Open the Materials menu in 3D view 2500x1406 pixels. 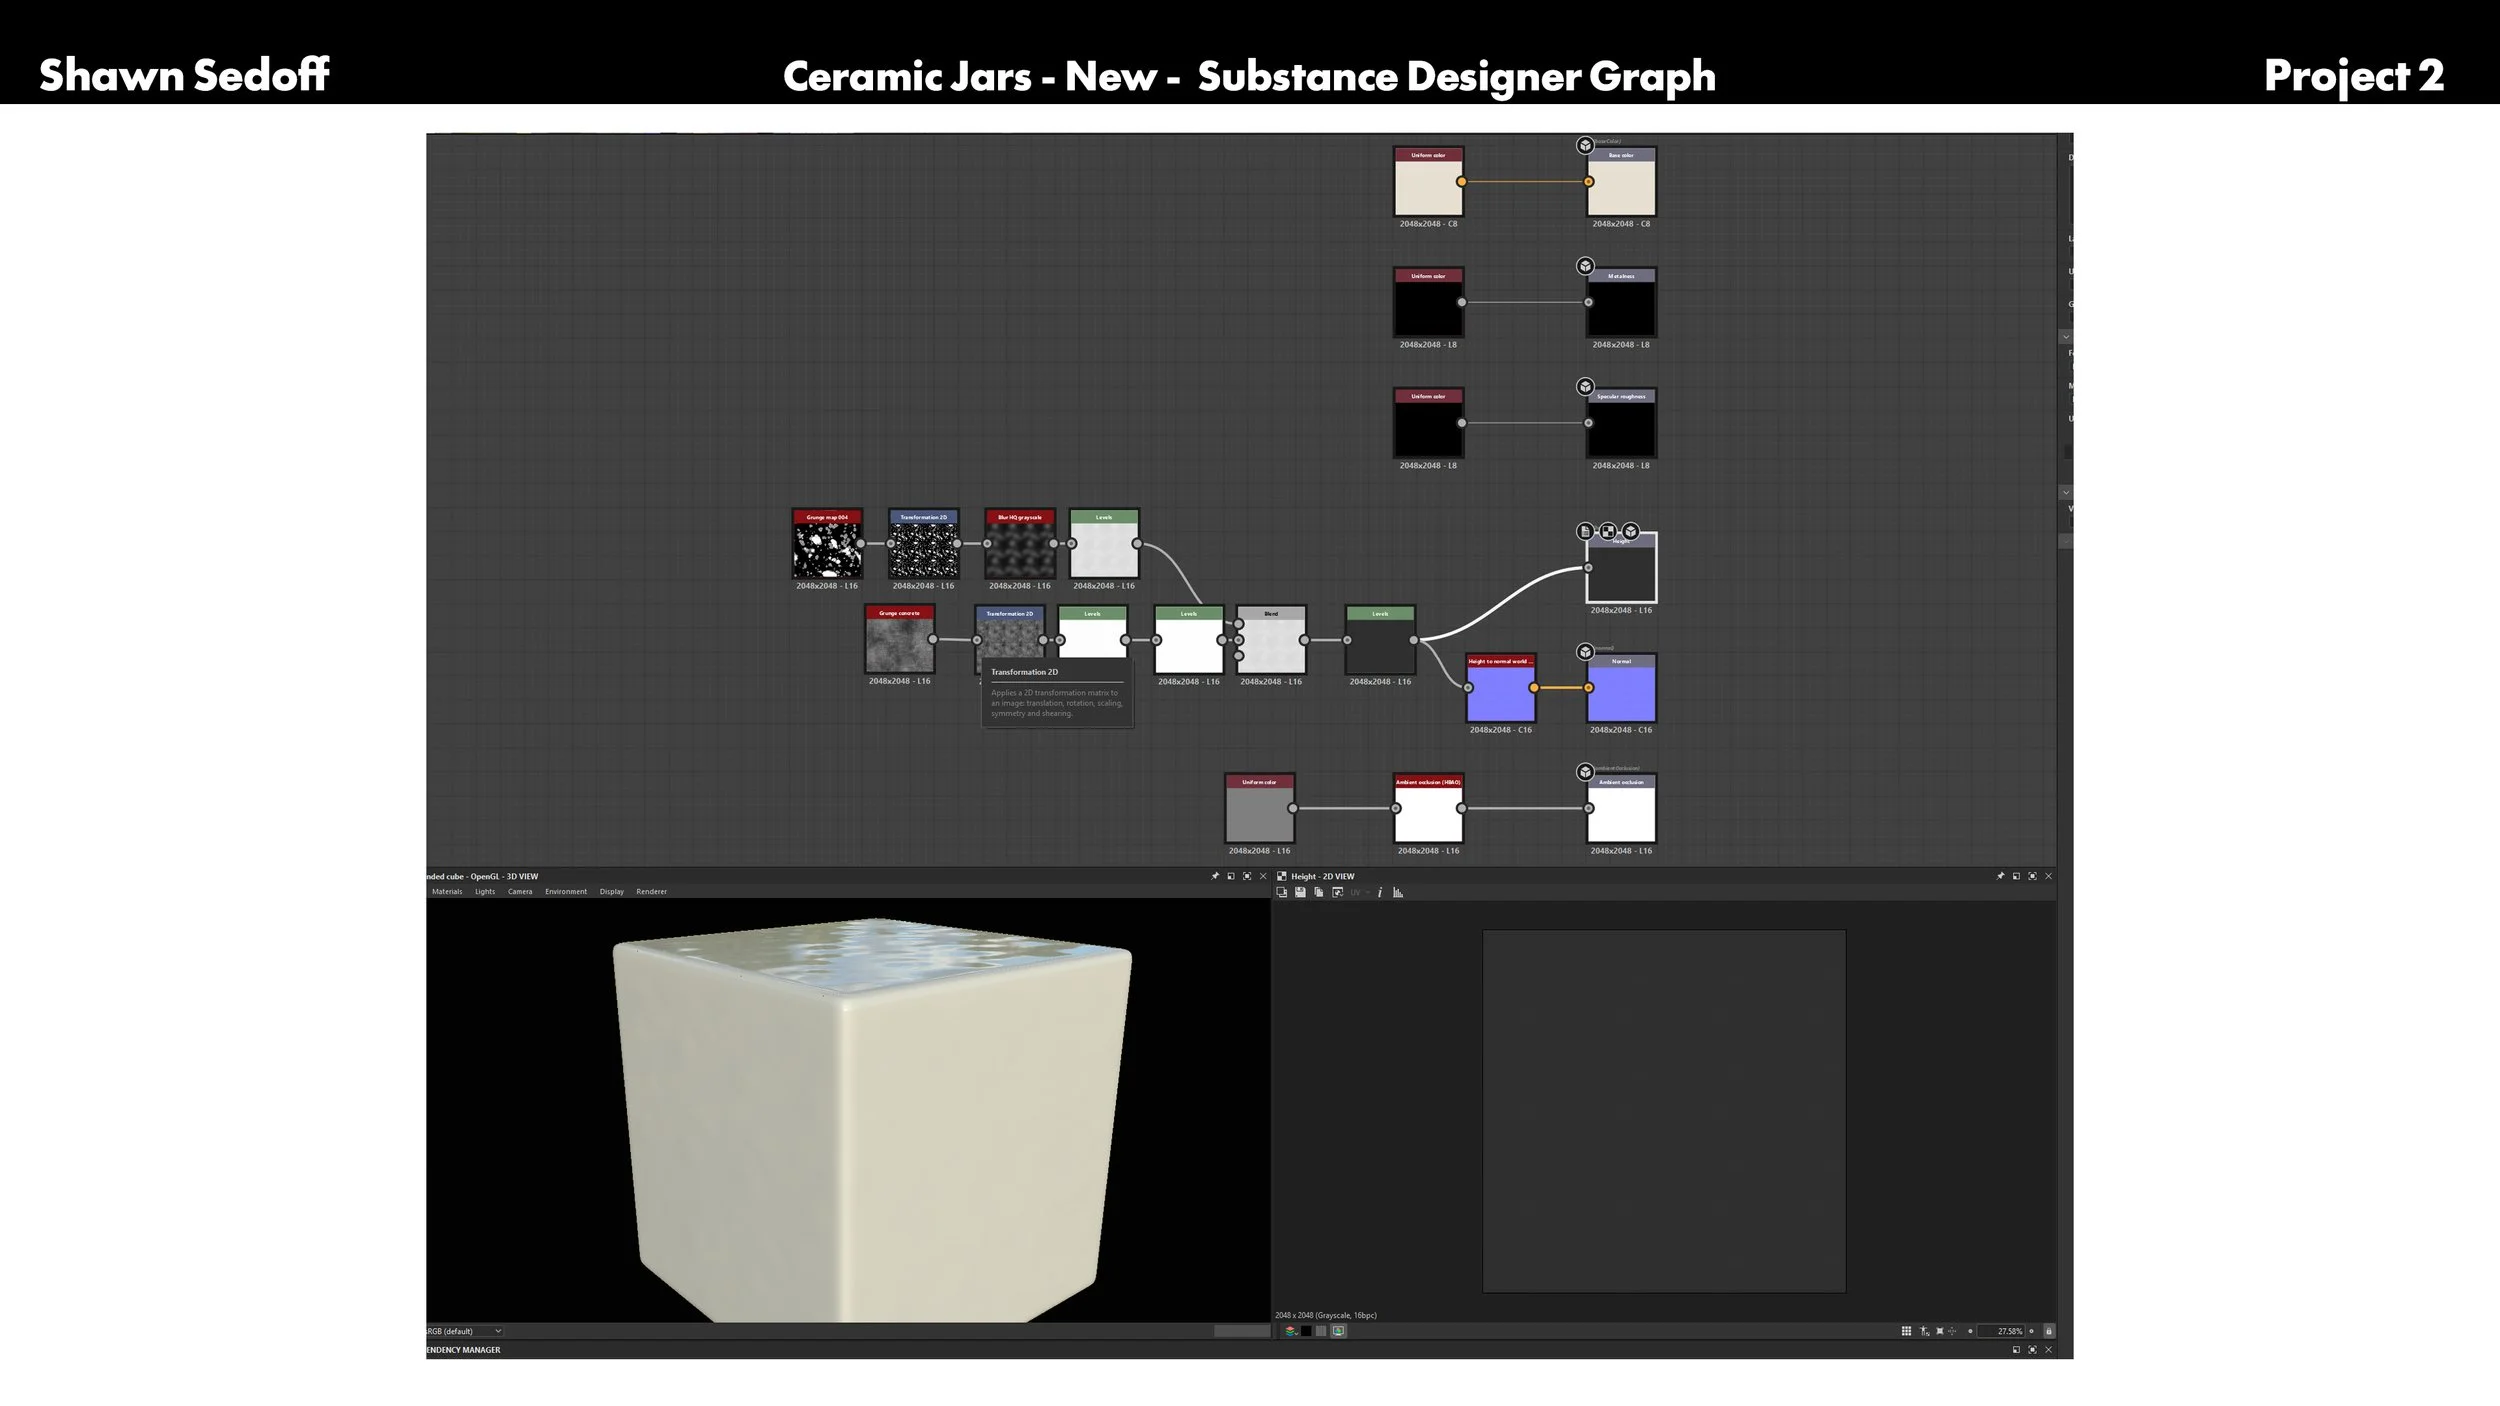pyautogui.click(x=447, y=891)
